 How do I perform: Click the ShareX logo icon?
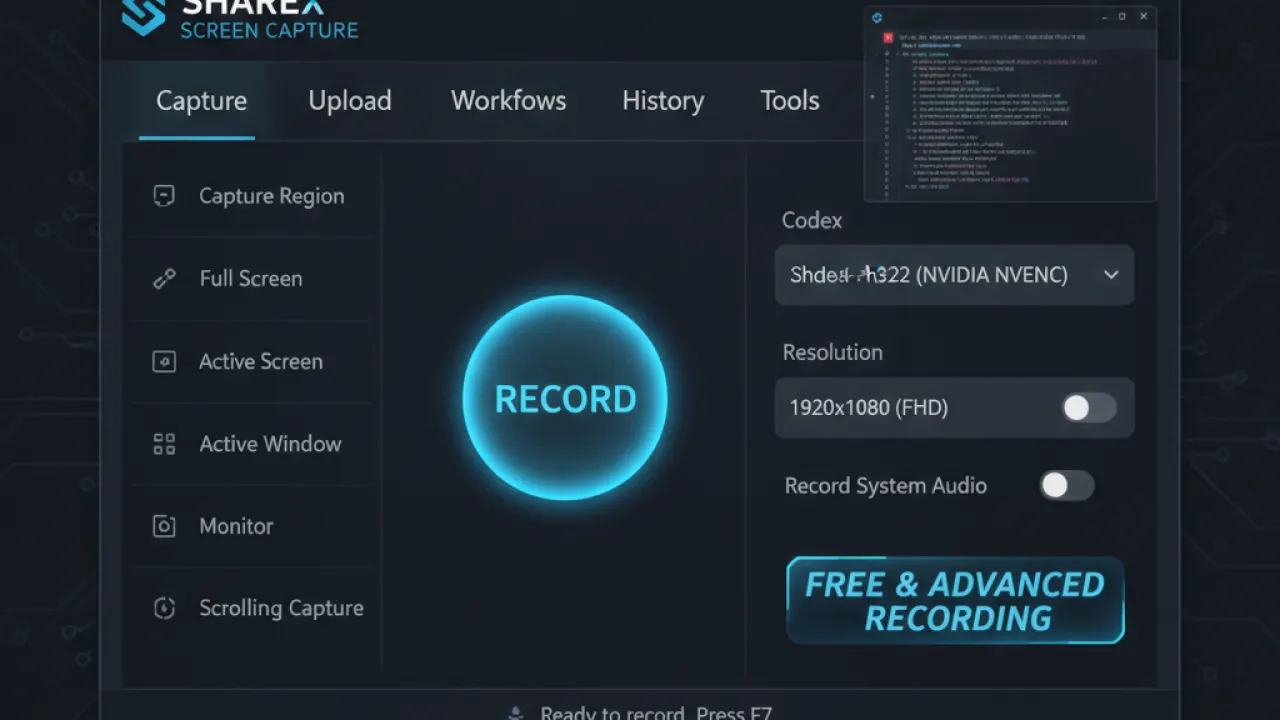(x=142, y=16)
